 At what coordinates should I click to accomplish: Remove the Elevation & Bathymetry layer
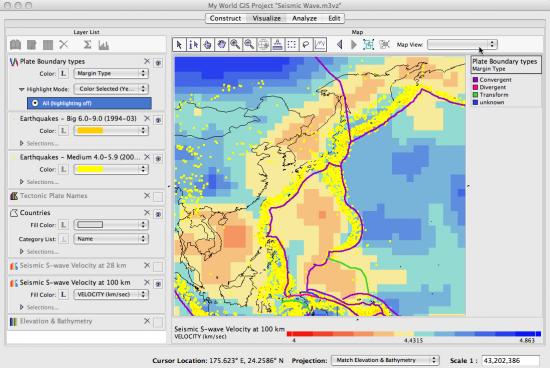[x=147, y=321]
